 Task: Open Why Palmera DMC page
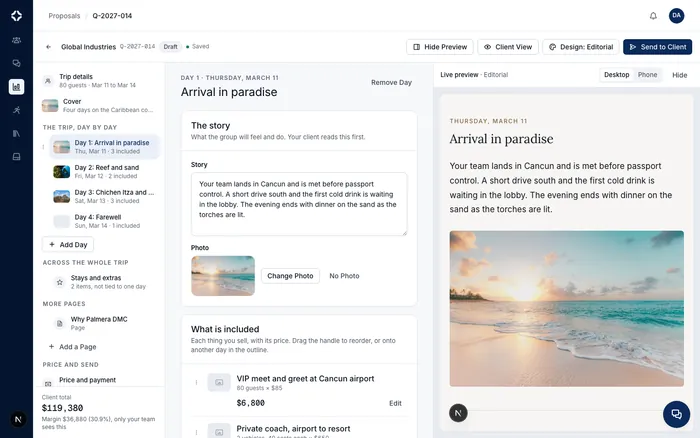click(104, 323)
